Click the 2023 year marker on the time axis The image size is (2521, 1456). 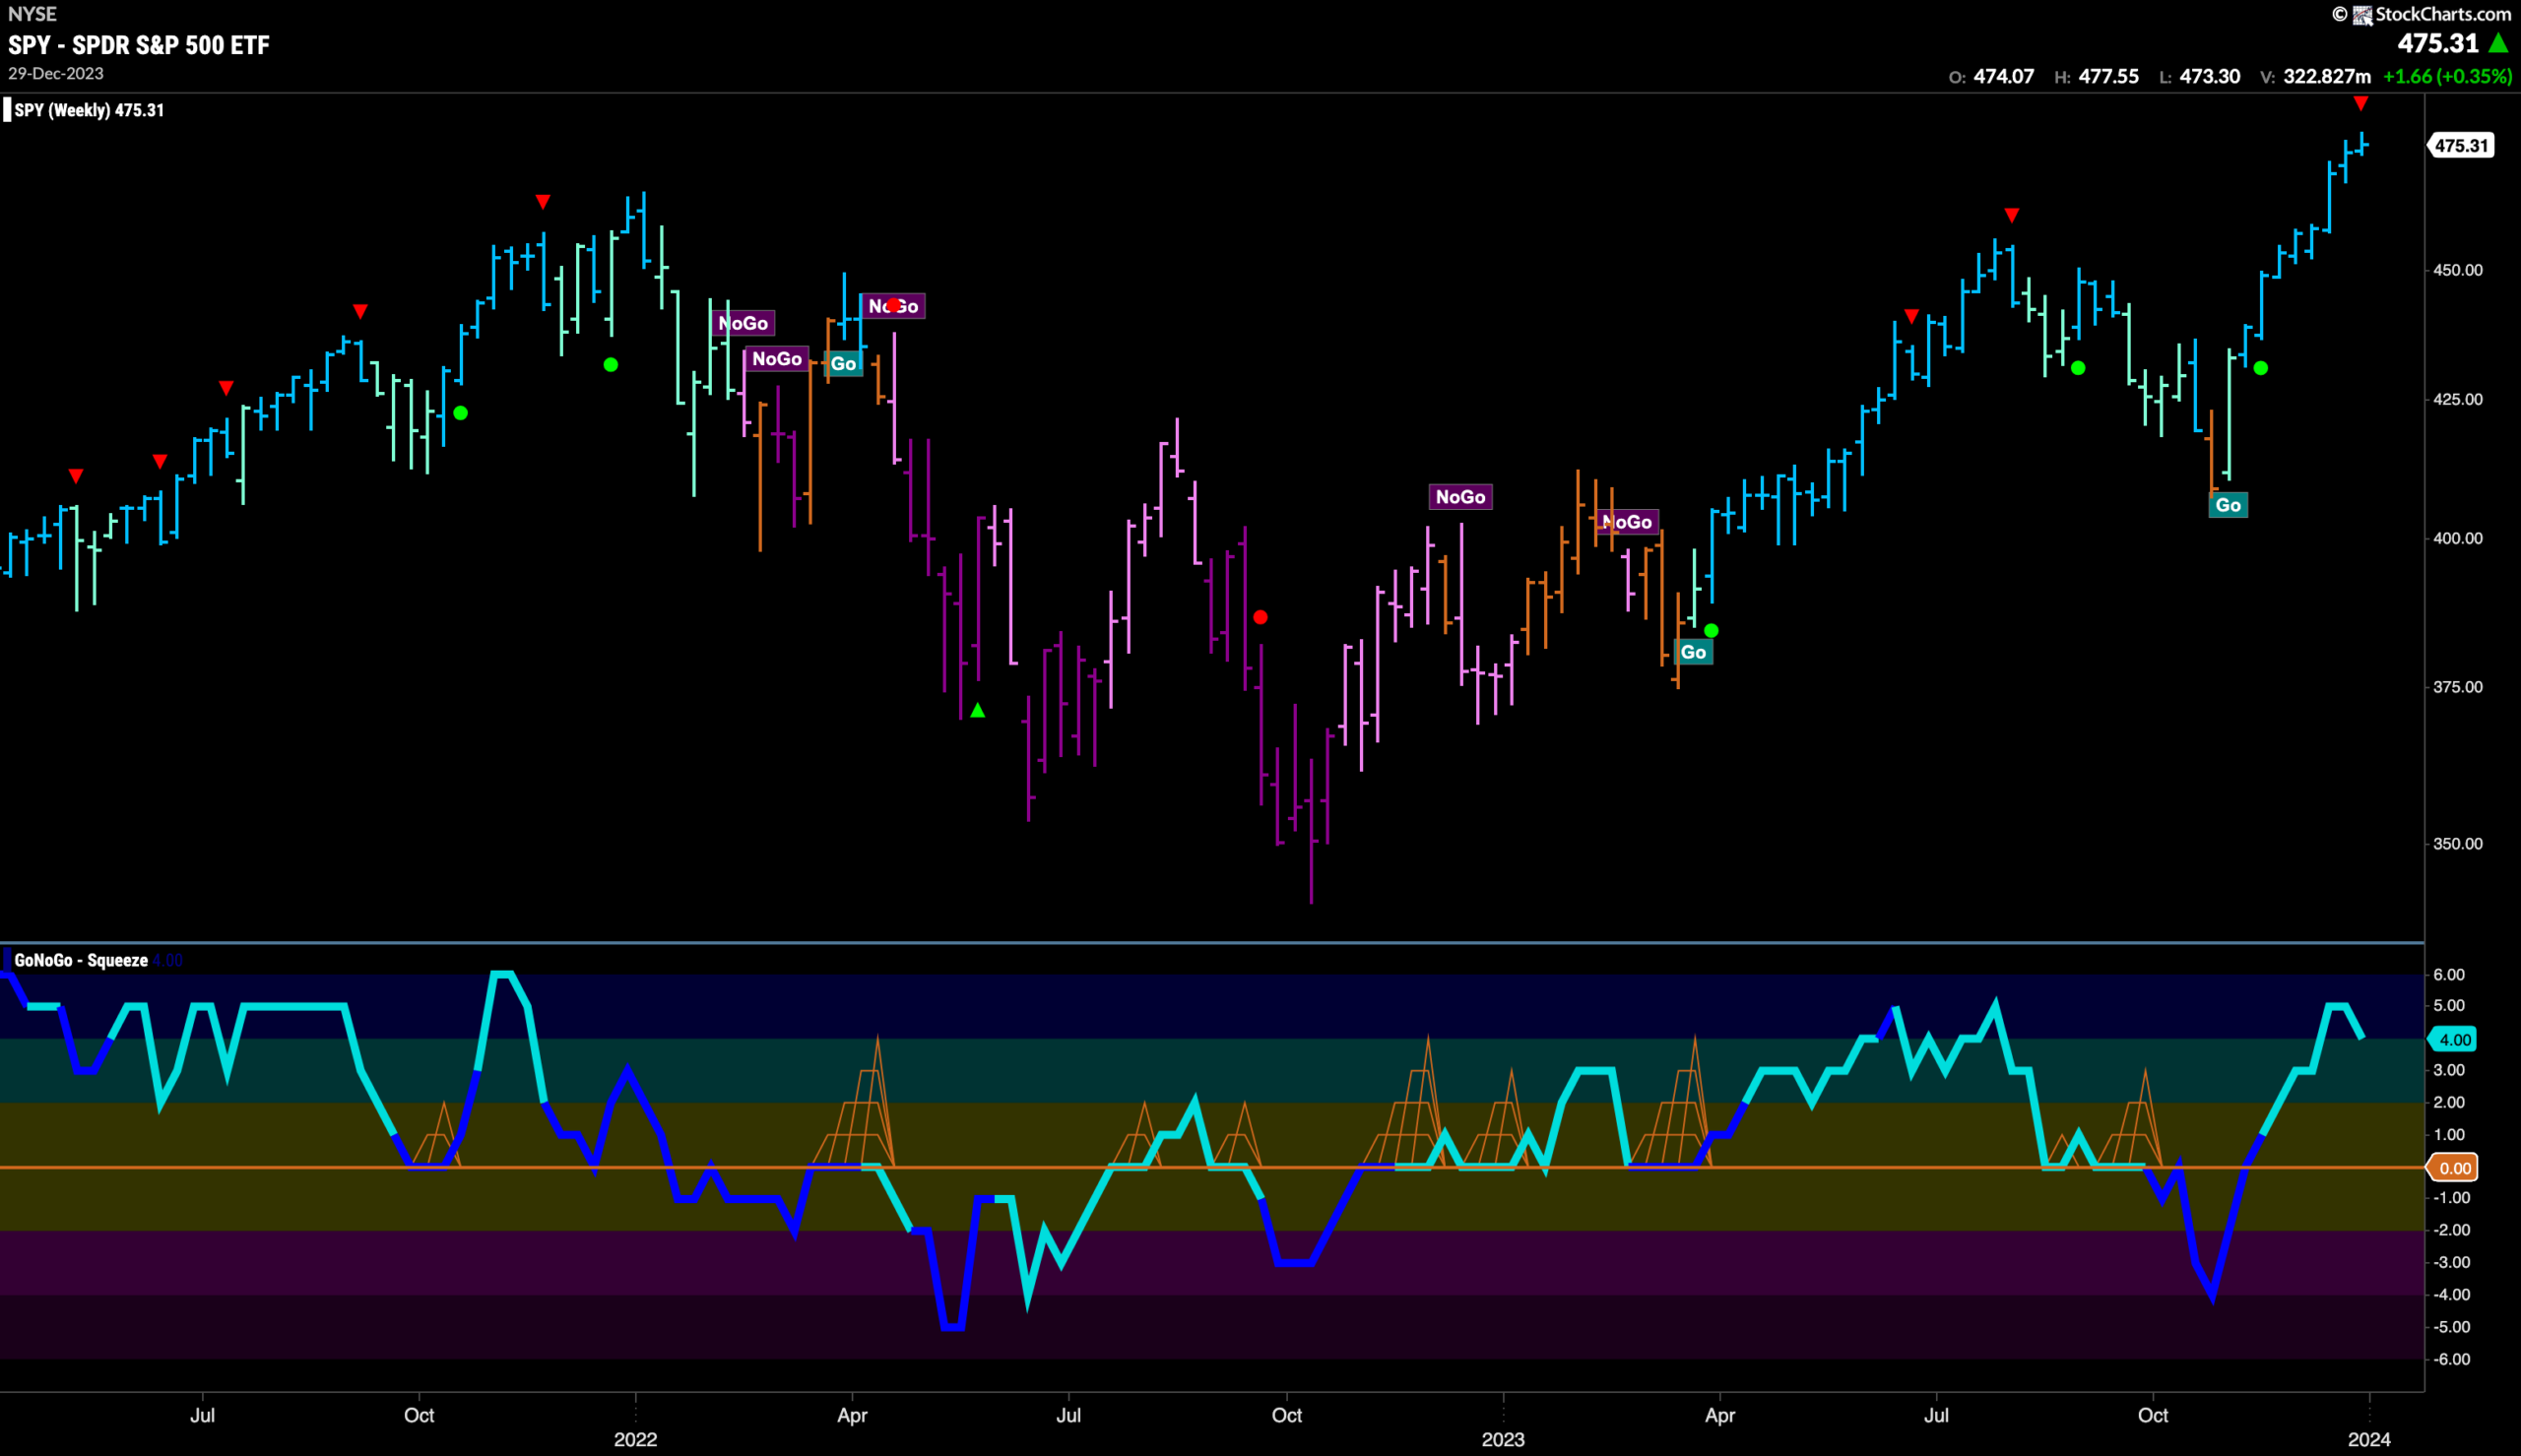1503,1439
